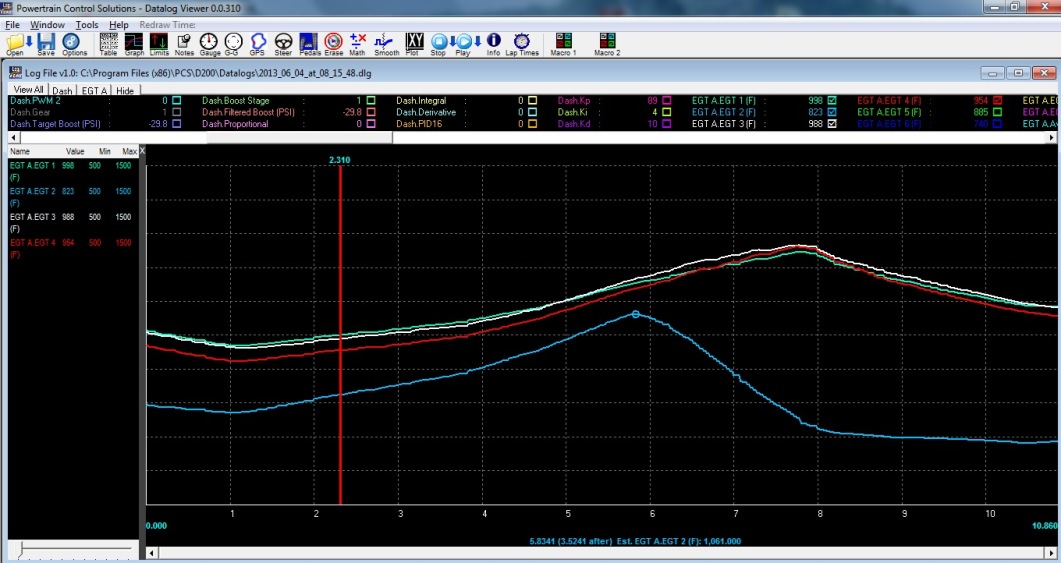The height and width of the screenshot is (563, 1061).
Task: Click the Save button in toolbar
Action: coord(46,42)
